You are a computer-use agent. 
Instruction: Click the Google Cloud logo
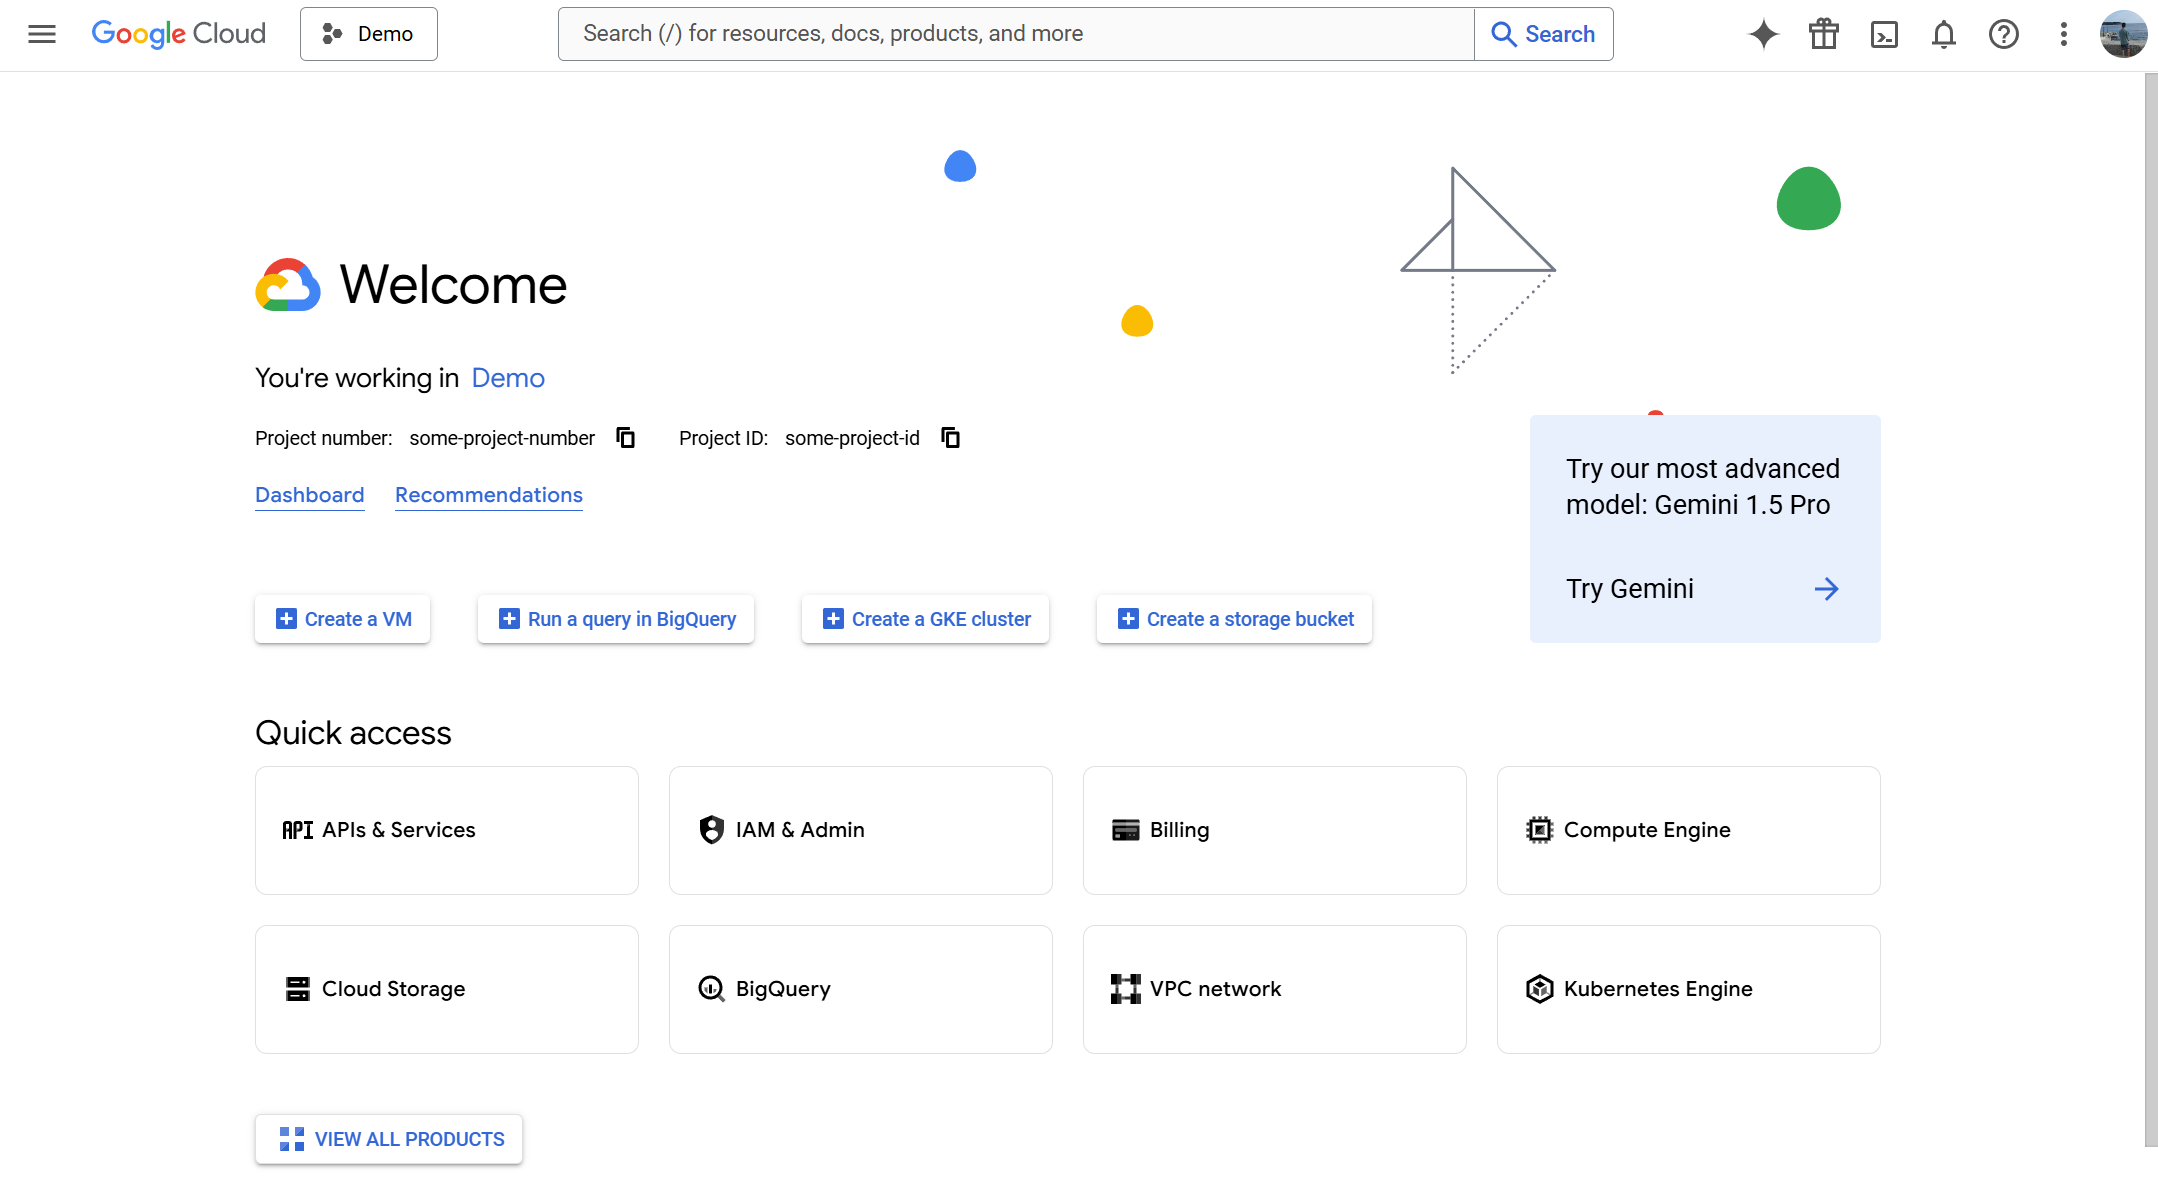coord(178,33)
